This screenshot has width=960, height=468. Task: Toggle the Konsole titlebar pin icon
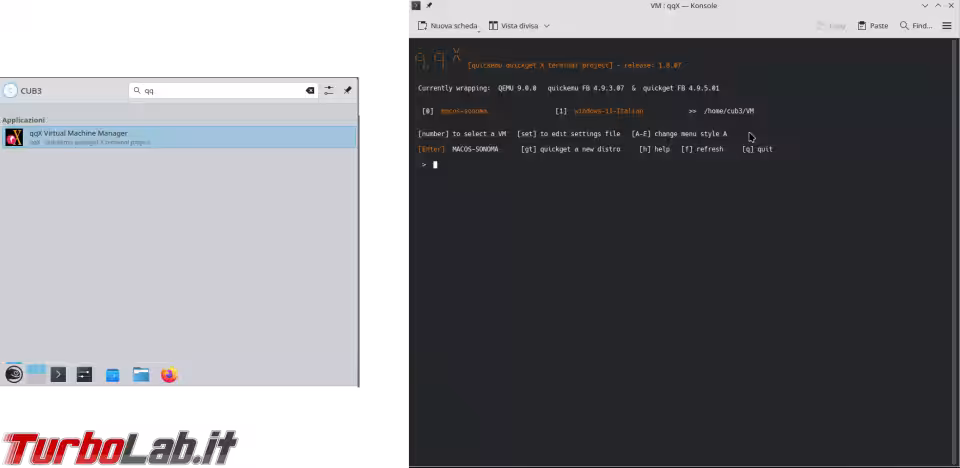(x=429, y=6)
